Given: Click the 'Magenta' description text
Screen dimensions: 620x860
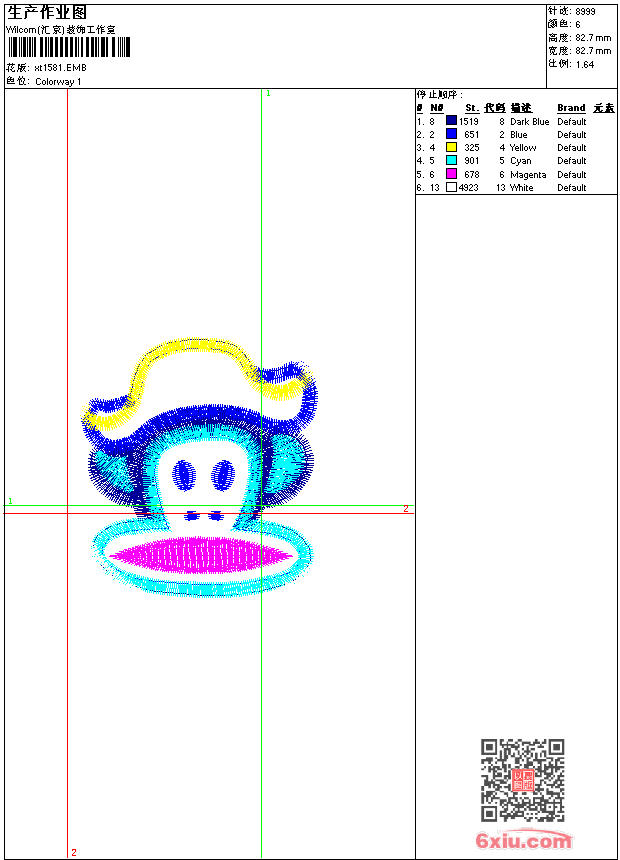Looking at the screenshot, I should click(528, 174).
